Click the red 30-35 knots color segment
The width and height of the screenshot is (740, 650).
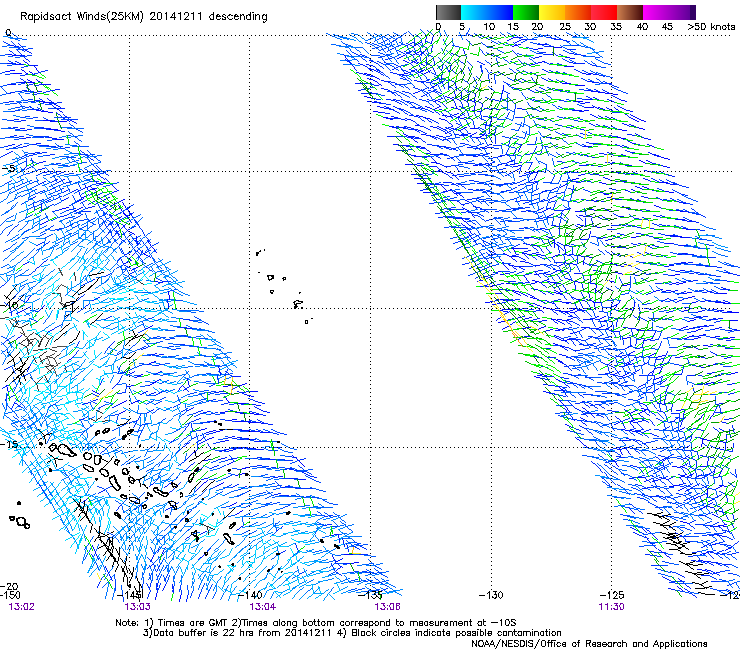click(x=604, y=12)
